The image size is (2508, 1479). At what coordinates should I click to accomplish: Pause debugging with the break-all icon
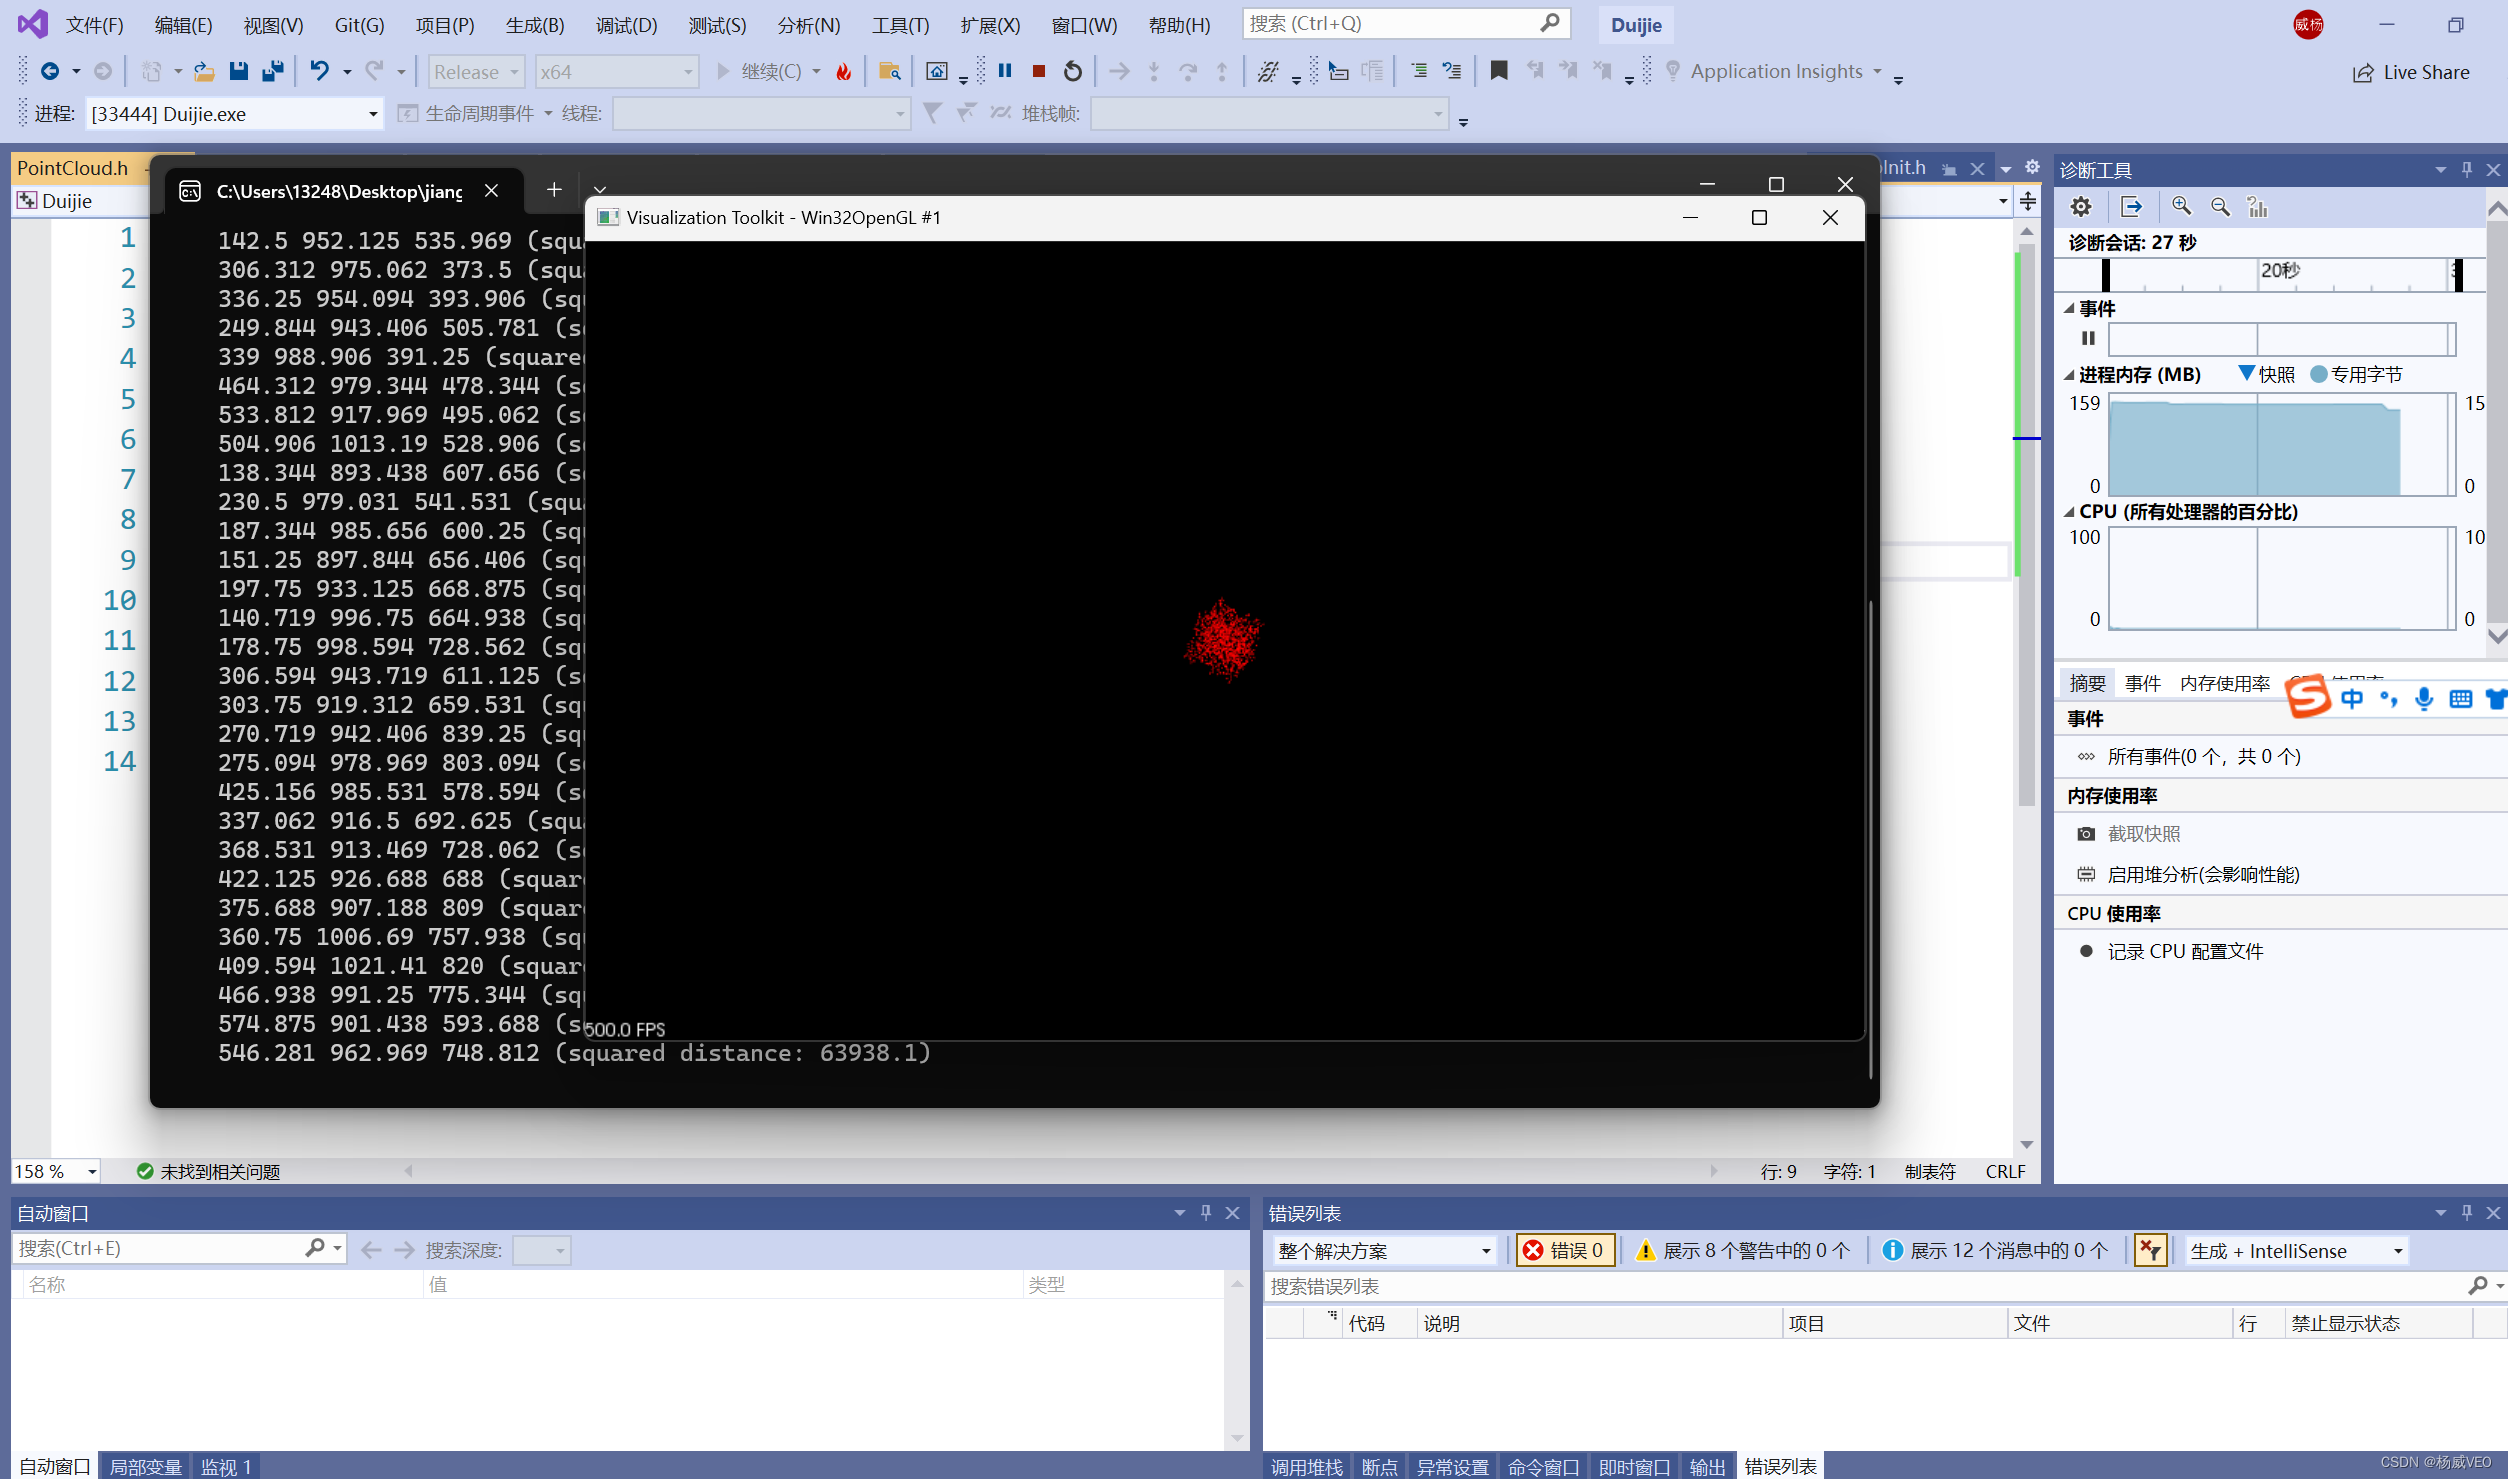1005,71
